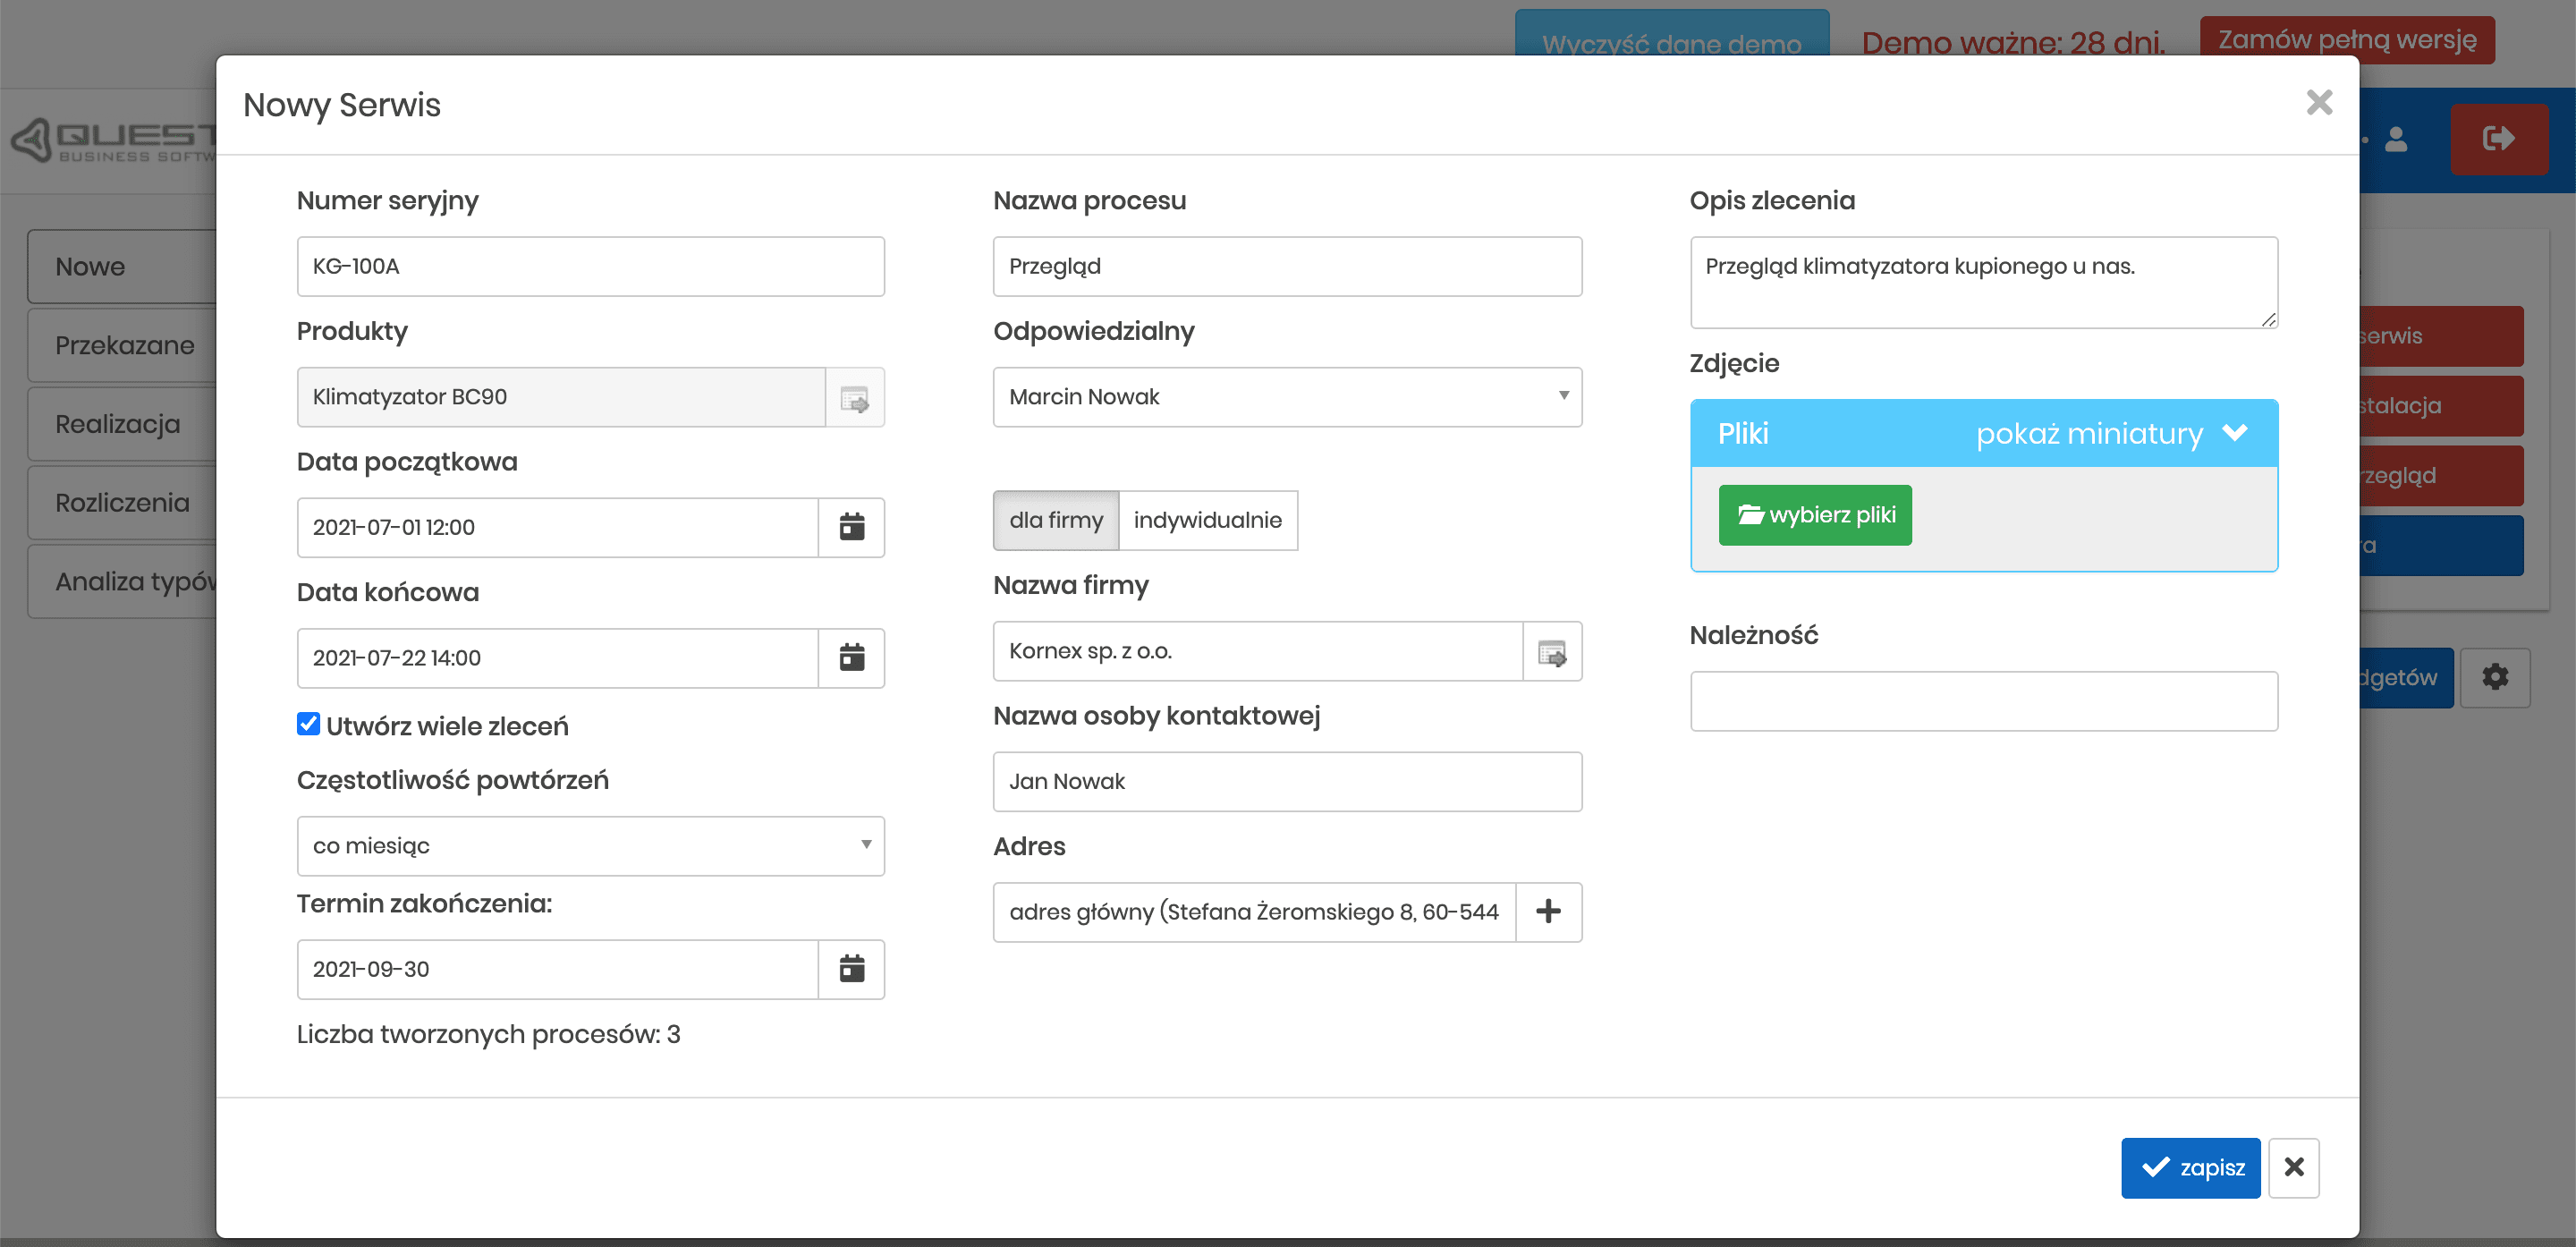Expand Pliki panel chevron

click(2235, 433)
